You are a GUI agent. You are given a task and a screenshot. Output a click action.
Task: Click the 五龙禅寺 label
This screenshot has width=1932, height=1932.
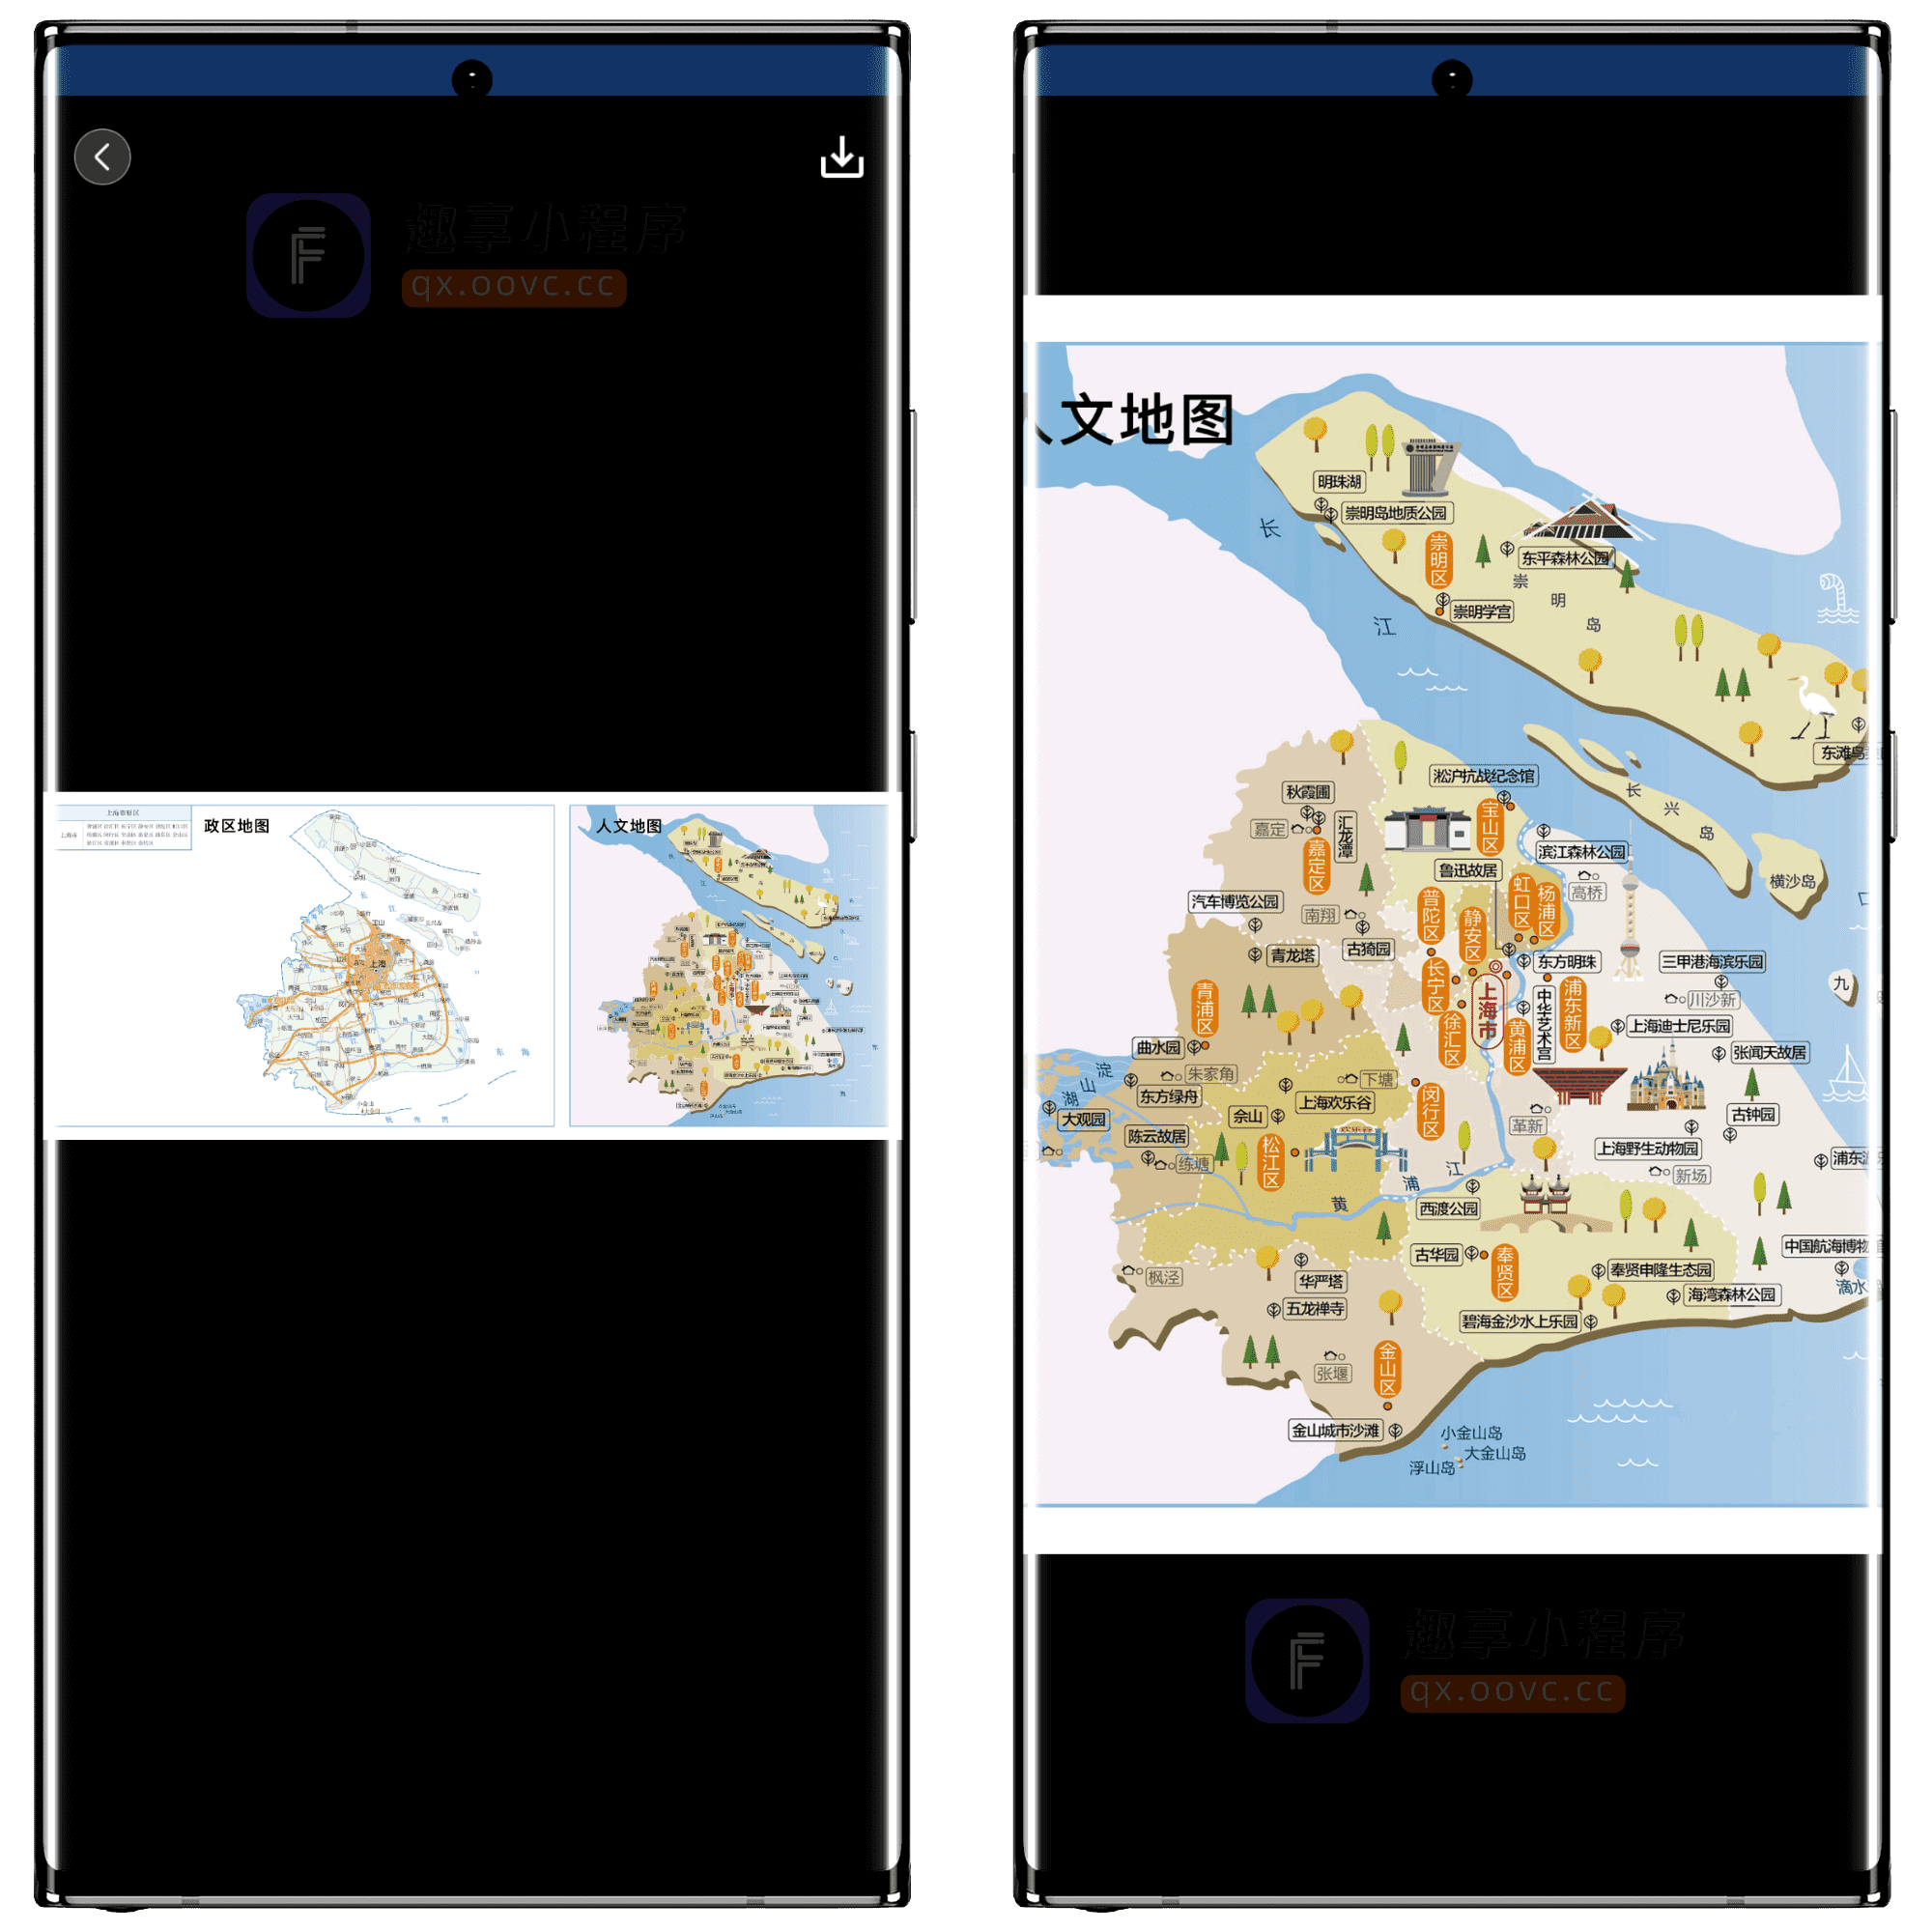point(1315,1309)
